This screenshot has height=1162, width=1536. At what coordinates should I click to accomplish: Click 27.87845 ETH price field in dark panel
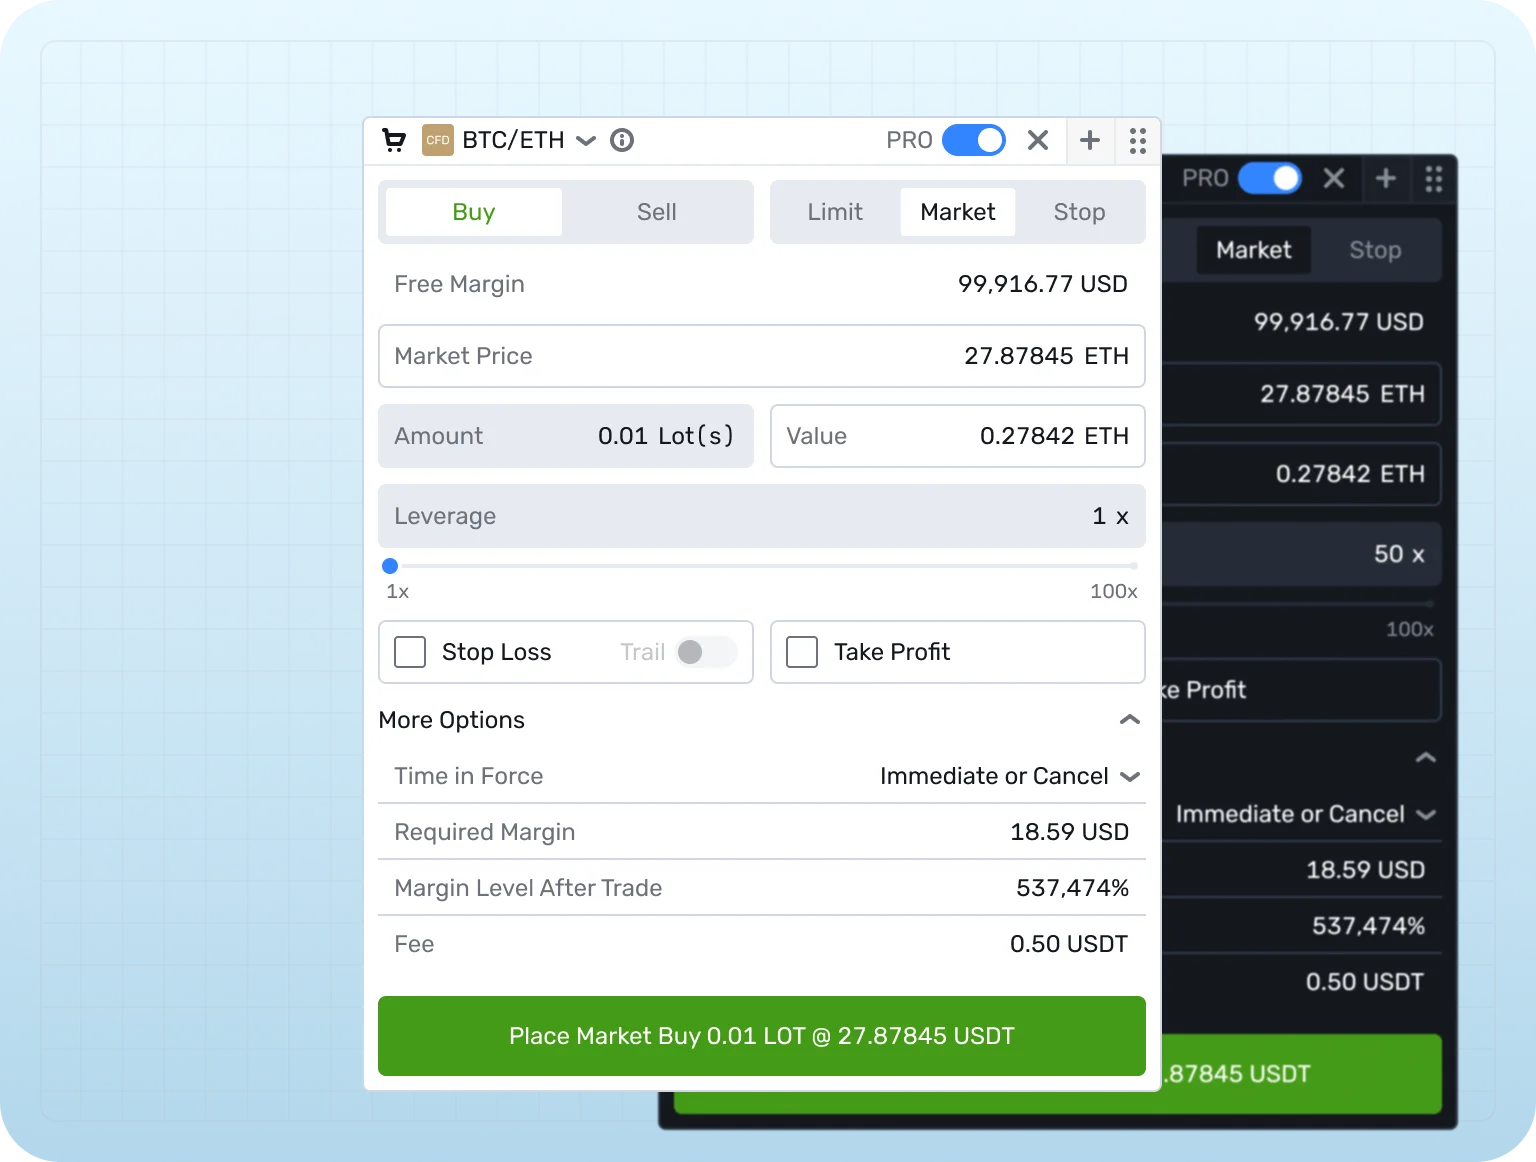click(x=1302, y=394)
